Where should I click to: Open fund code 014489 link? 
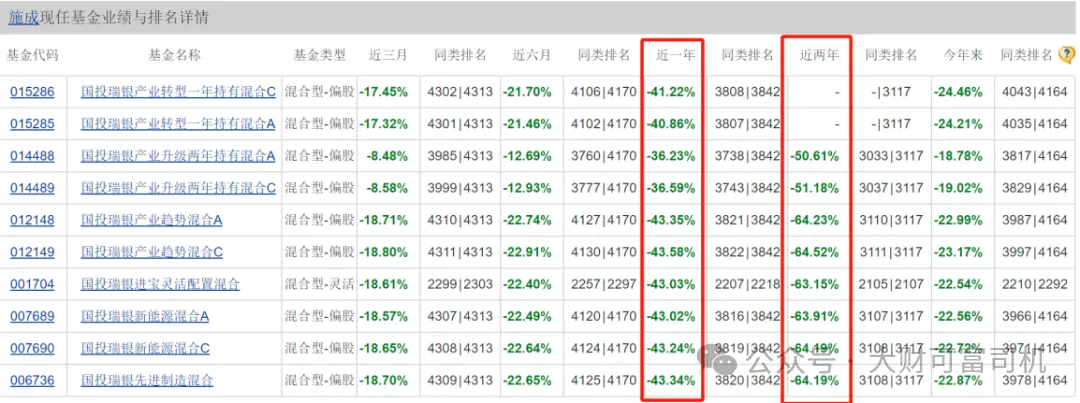[x=32, y=188]
